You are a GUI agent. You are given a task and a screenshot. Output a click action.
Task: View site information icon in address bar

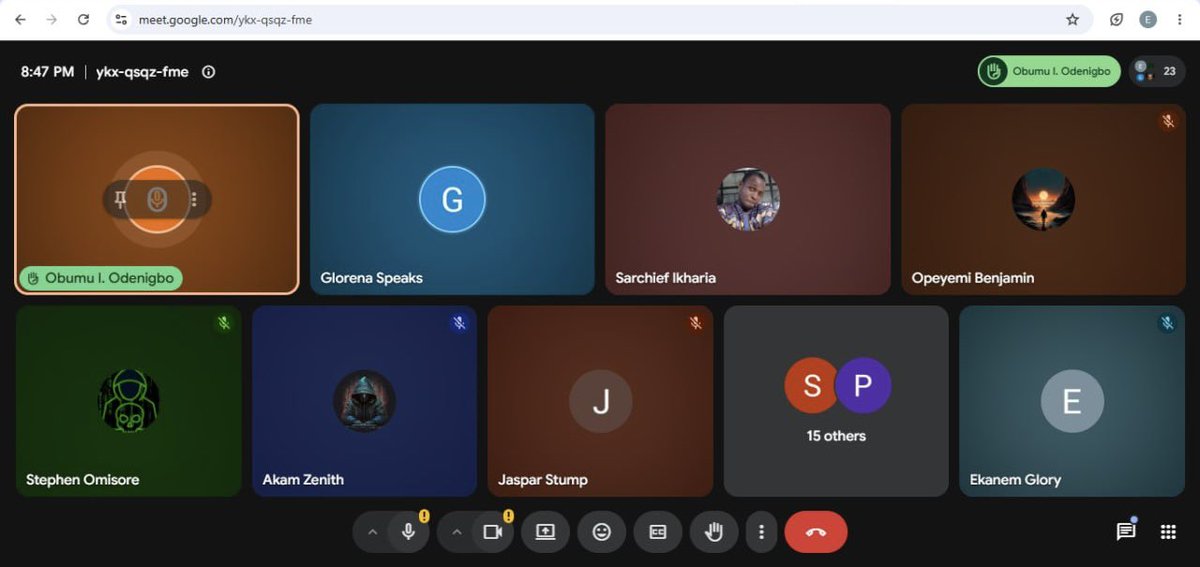click(x=121, y=19)
